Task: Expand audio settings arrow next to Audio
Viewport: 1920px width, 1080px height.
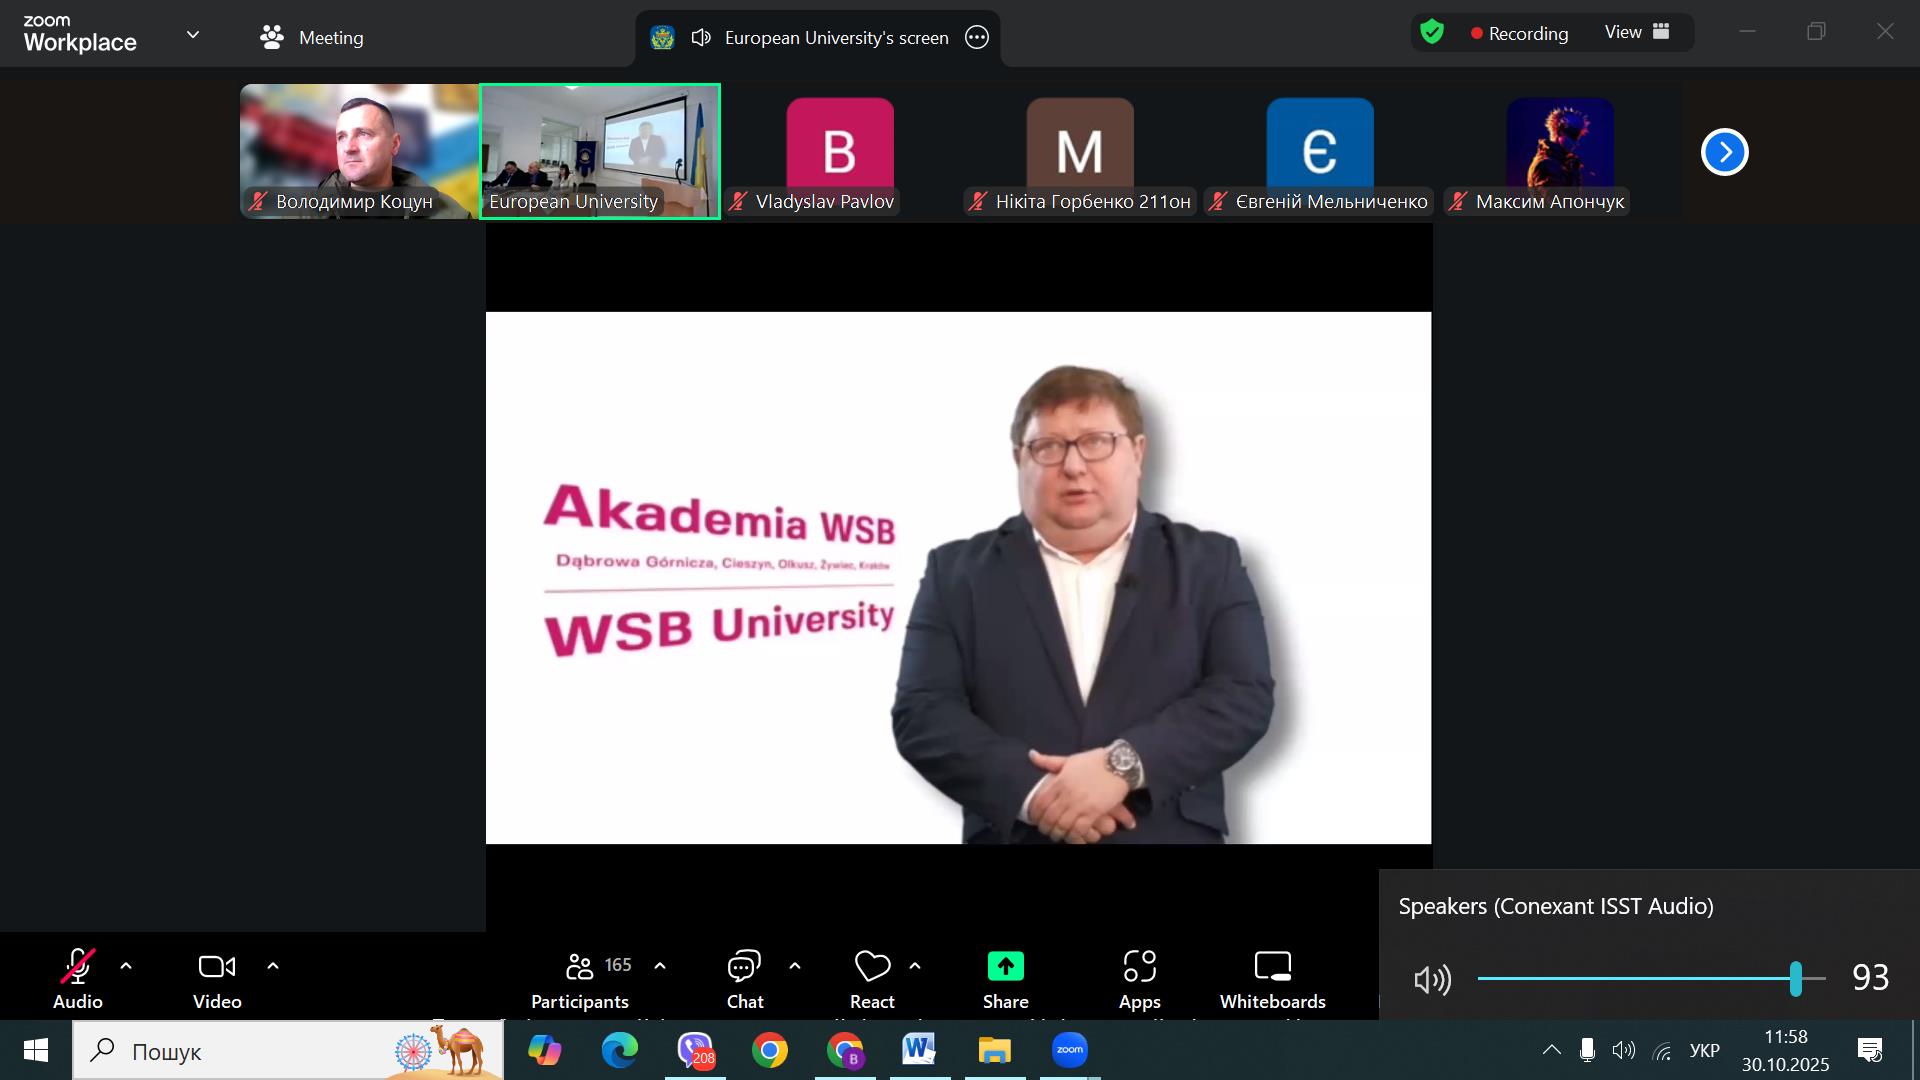Action: (x=126, y=966)
